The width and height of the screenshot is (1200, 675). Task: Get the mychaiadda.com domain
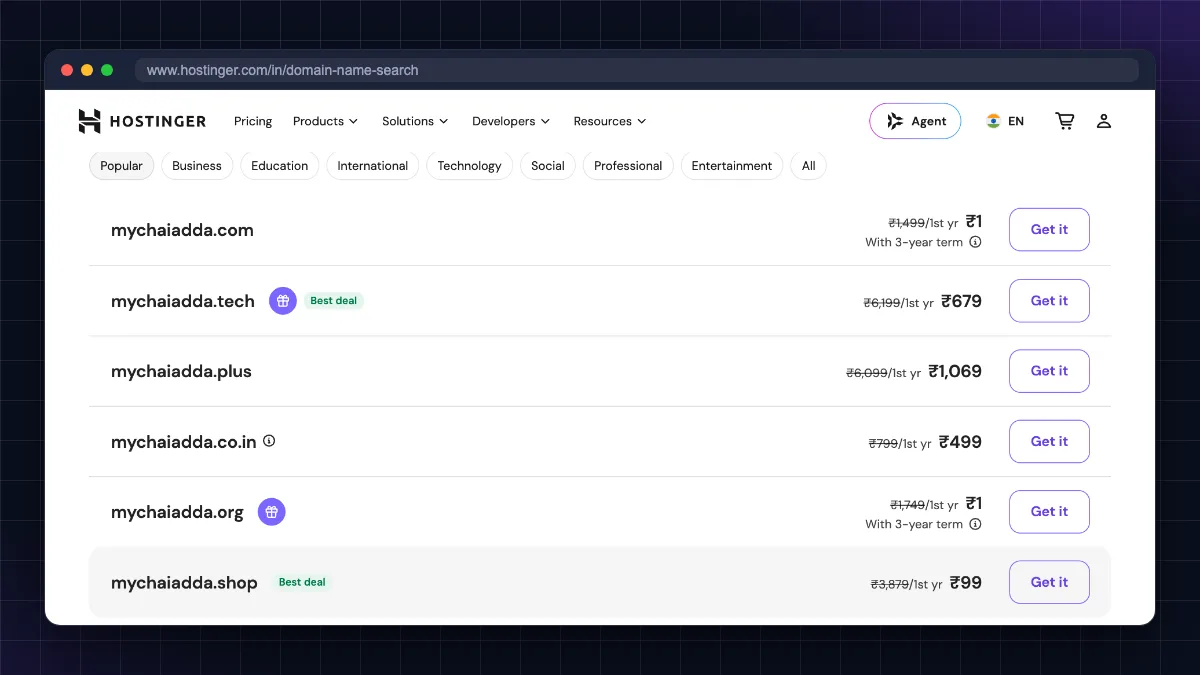pos(1049,230)
